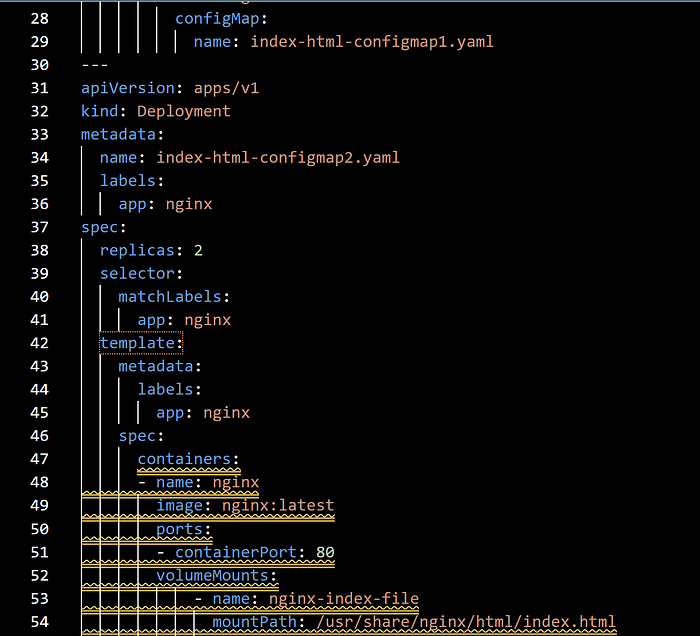Click the apiVersion key

click(x=128, y=88)
